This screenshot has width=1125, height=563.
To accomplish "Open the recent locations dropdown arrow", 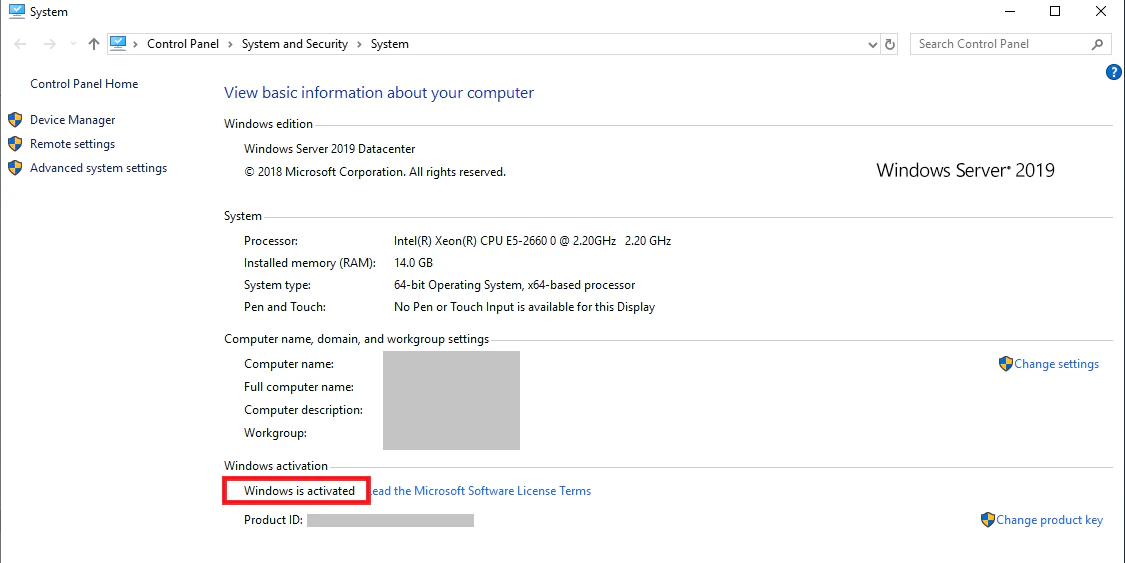I will click(x=73, y=44).
